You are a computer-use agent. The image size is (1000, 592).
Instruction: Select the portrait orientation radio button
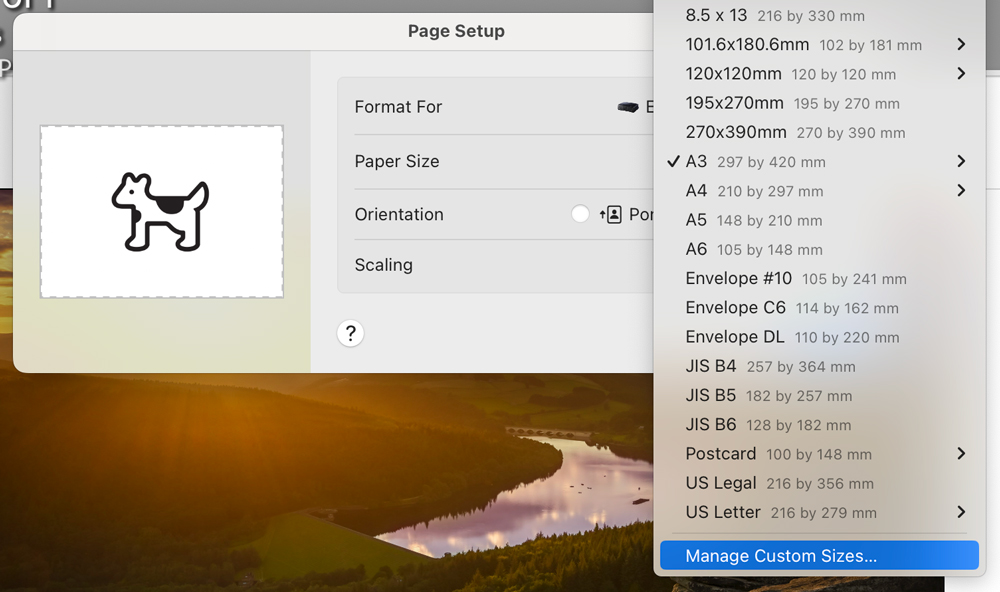(580, 214)
